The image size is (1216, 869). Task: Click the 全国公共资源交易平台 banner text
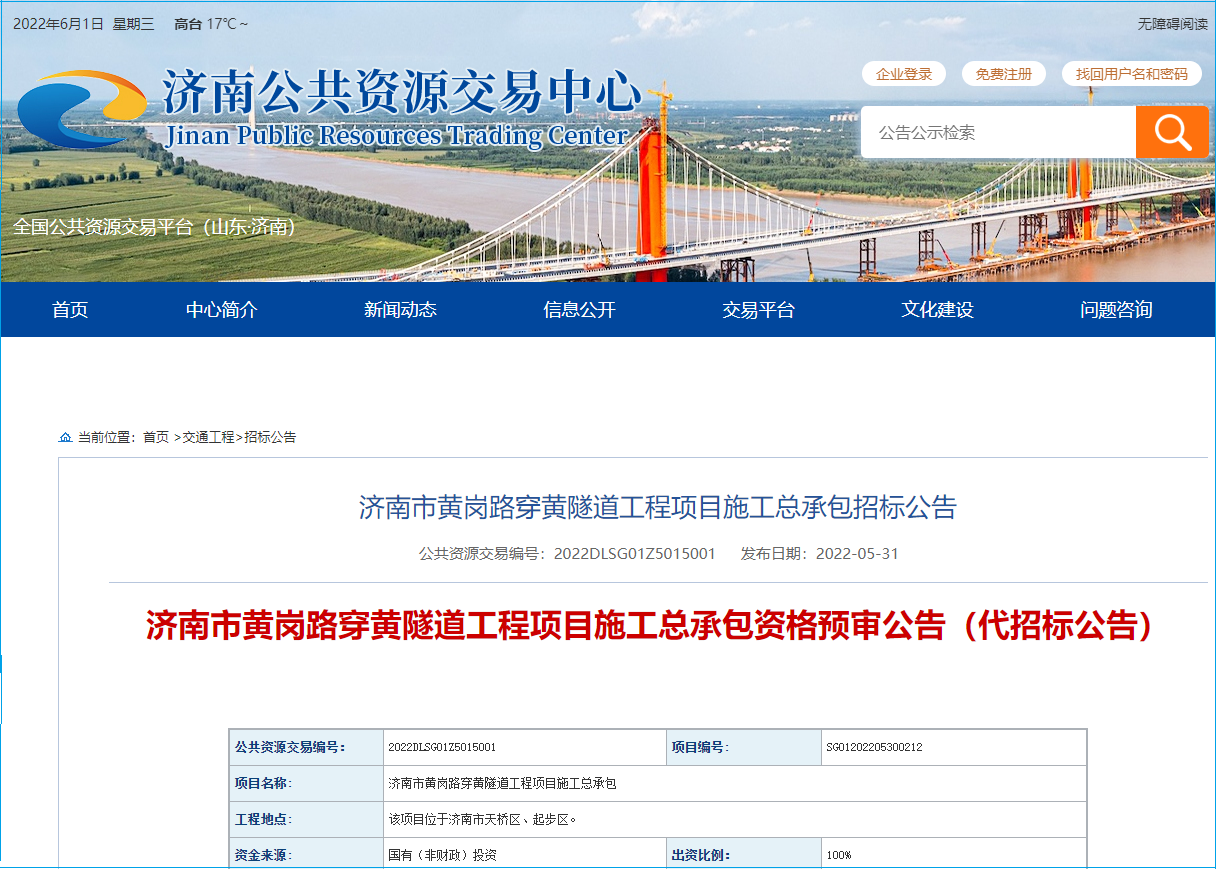click(155, 227)
